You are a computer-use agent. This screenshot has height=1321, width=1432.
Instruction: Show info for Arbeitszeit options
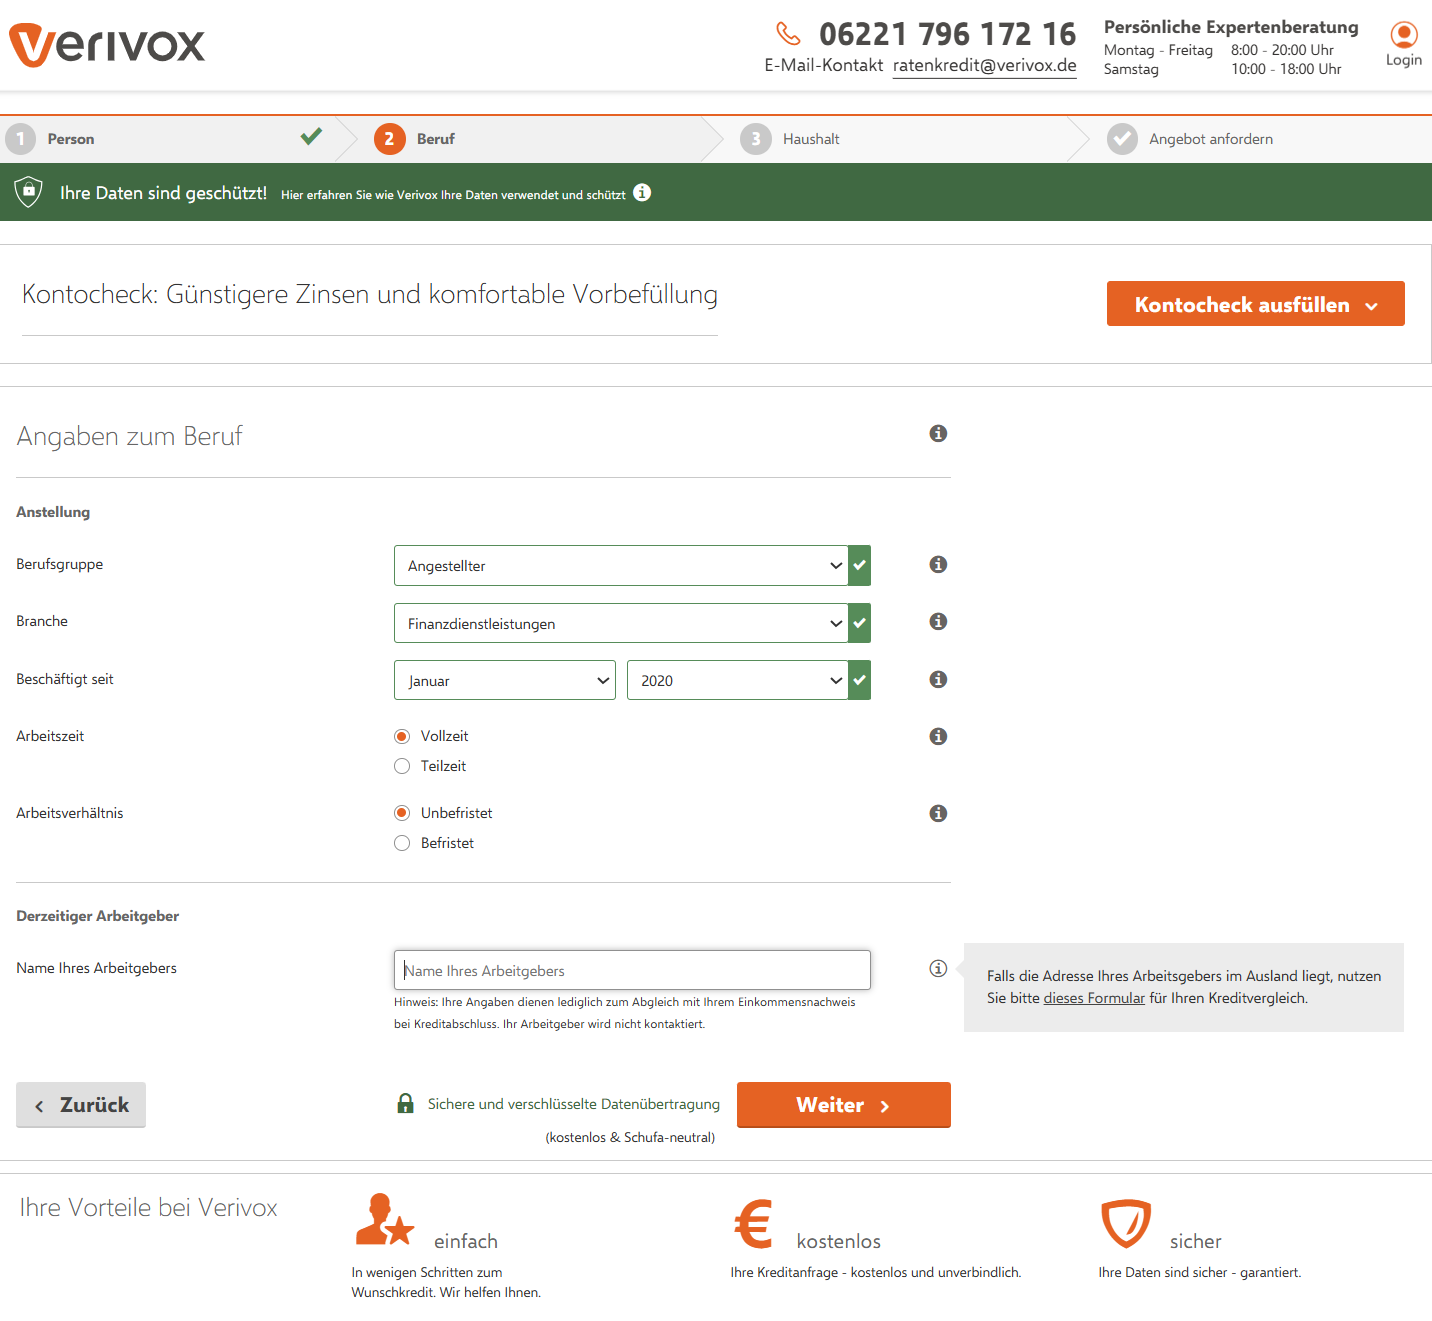[938, 736]
